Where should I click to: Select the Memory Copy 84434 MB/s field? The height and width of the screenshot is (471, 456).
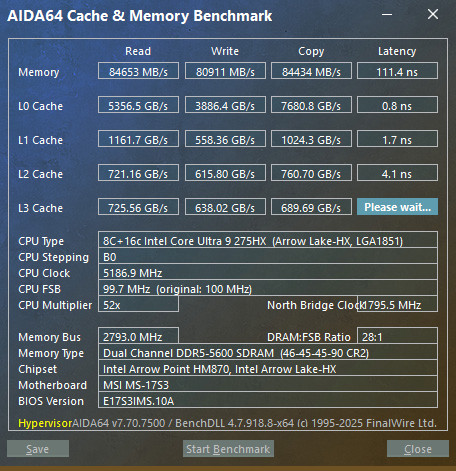tap(311, 71)
